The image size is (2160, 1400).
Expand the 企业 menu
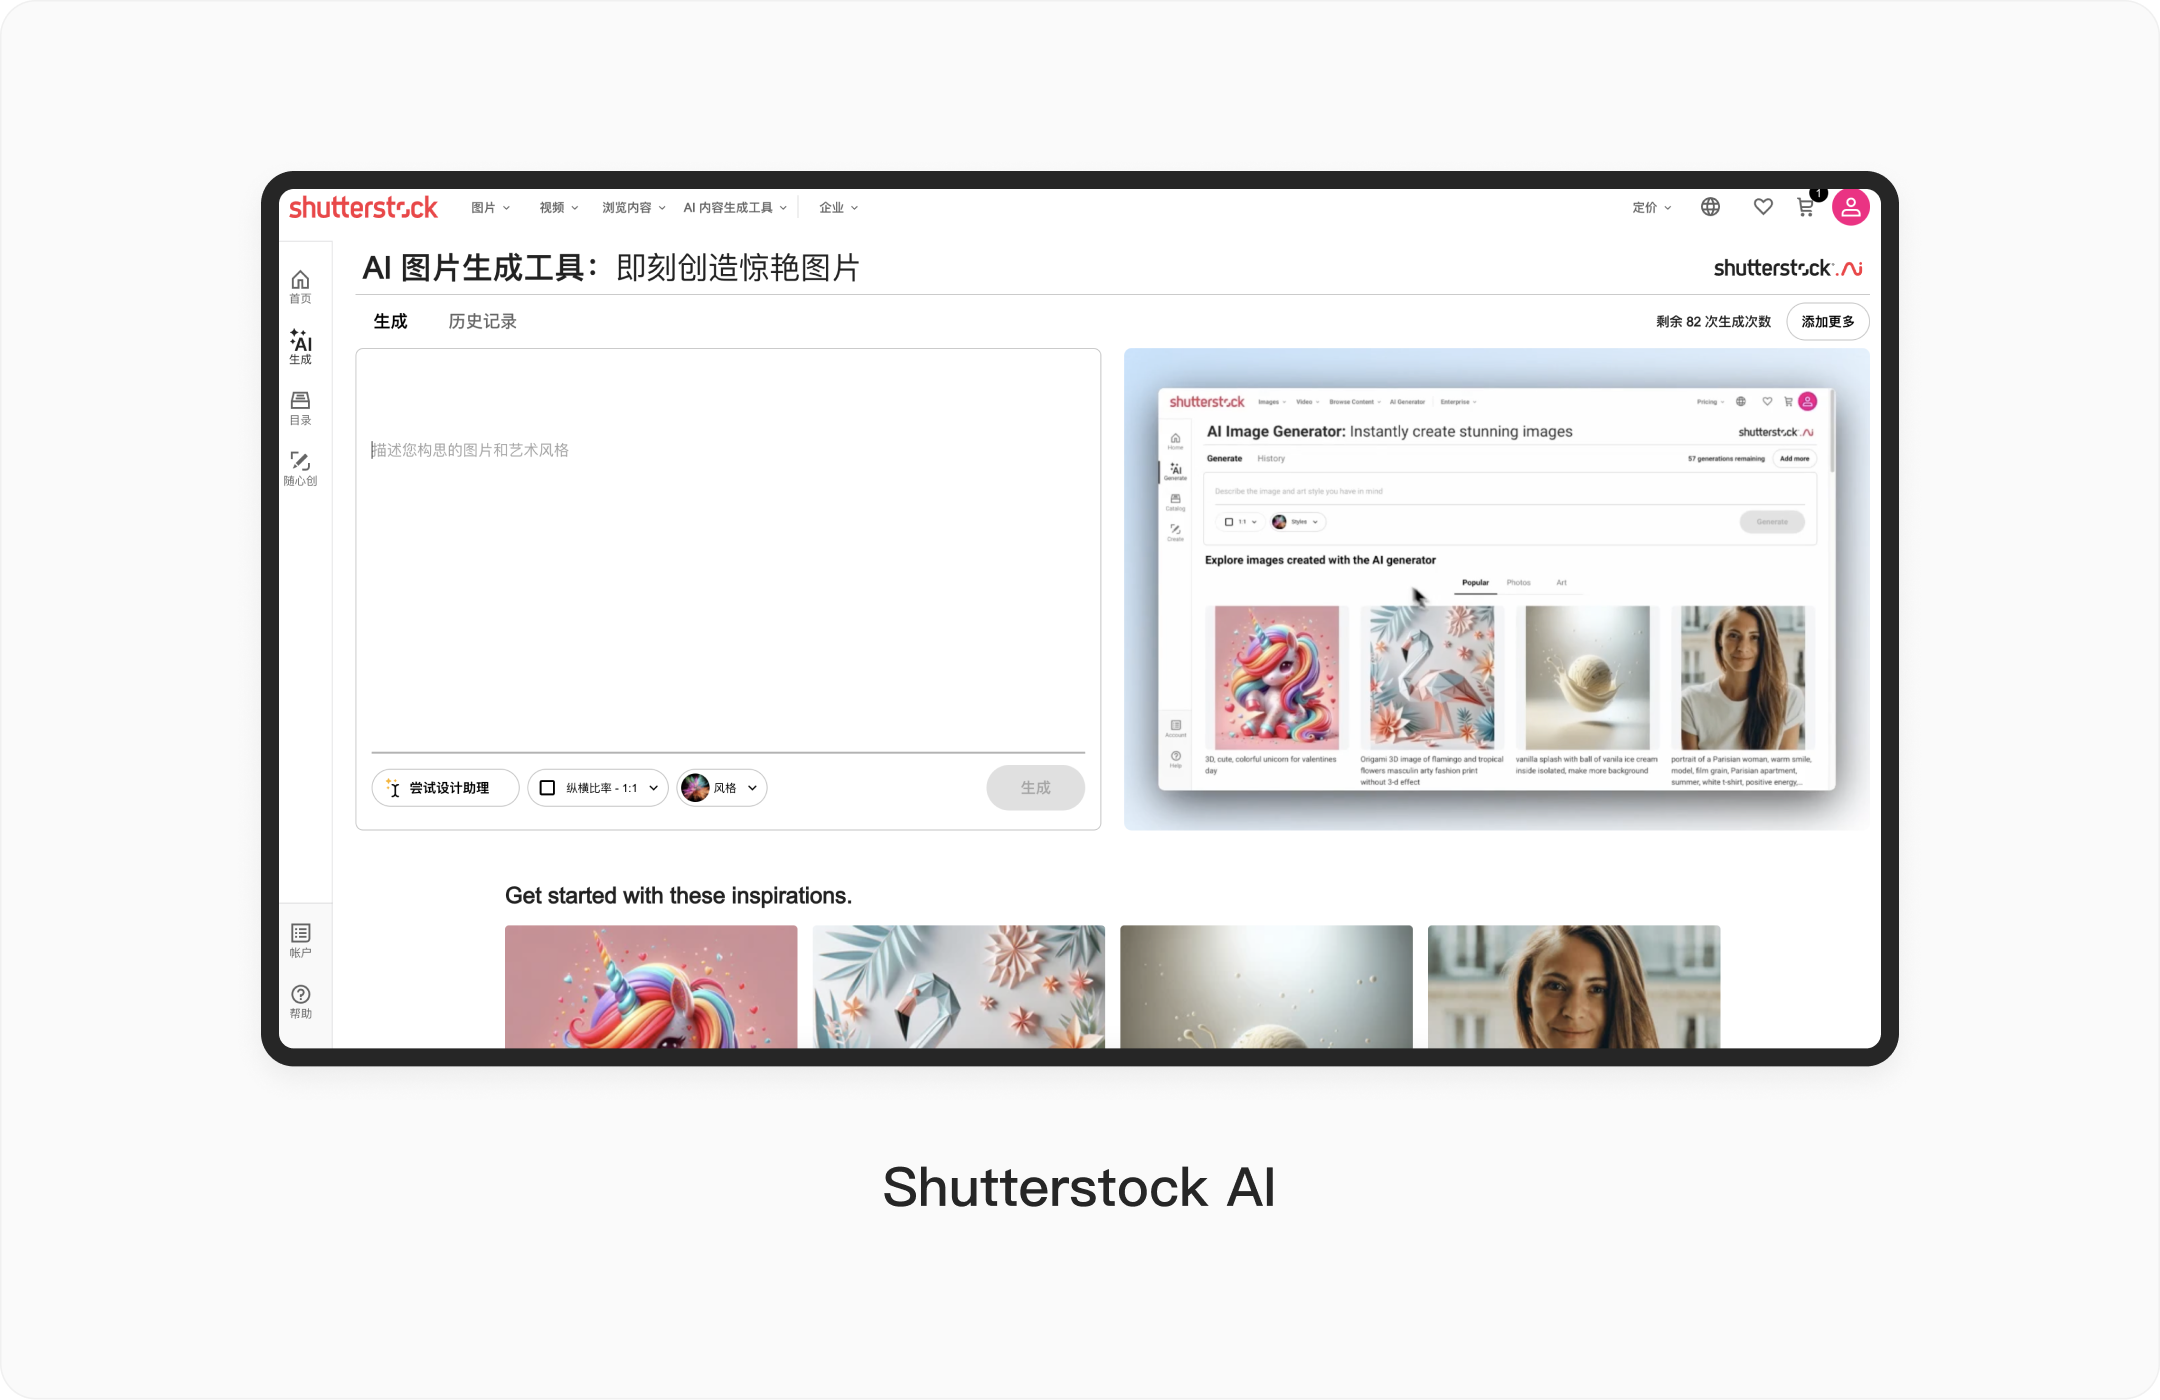click(839, 208)
